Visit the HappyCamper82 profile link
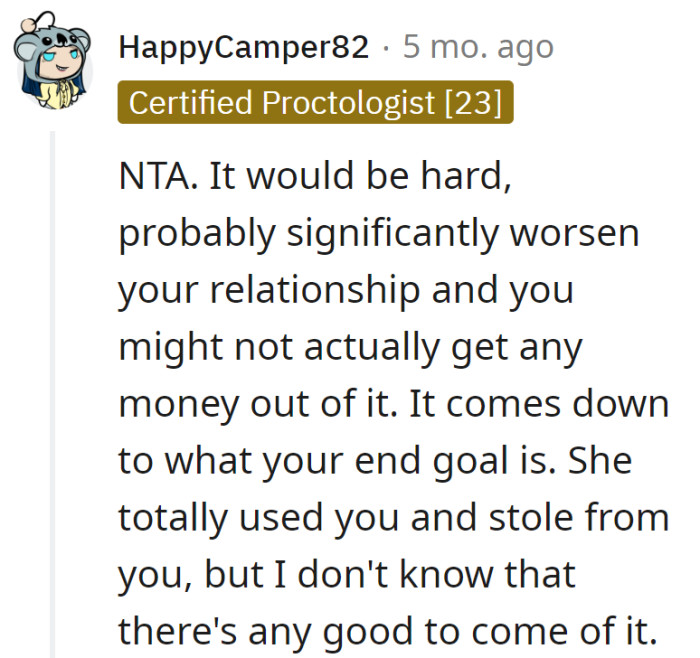 (244, 47)
